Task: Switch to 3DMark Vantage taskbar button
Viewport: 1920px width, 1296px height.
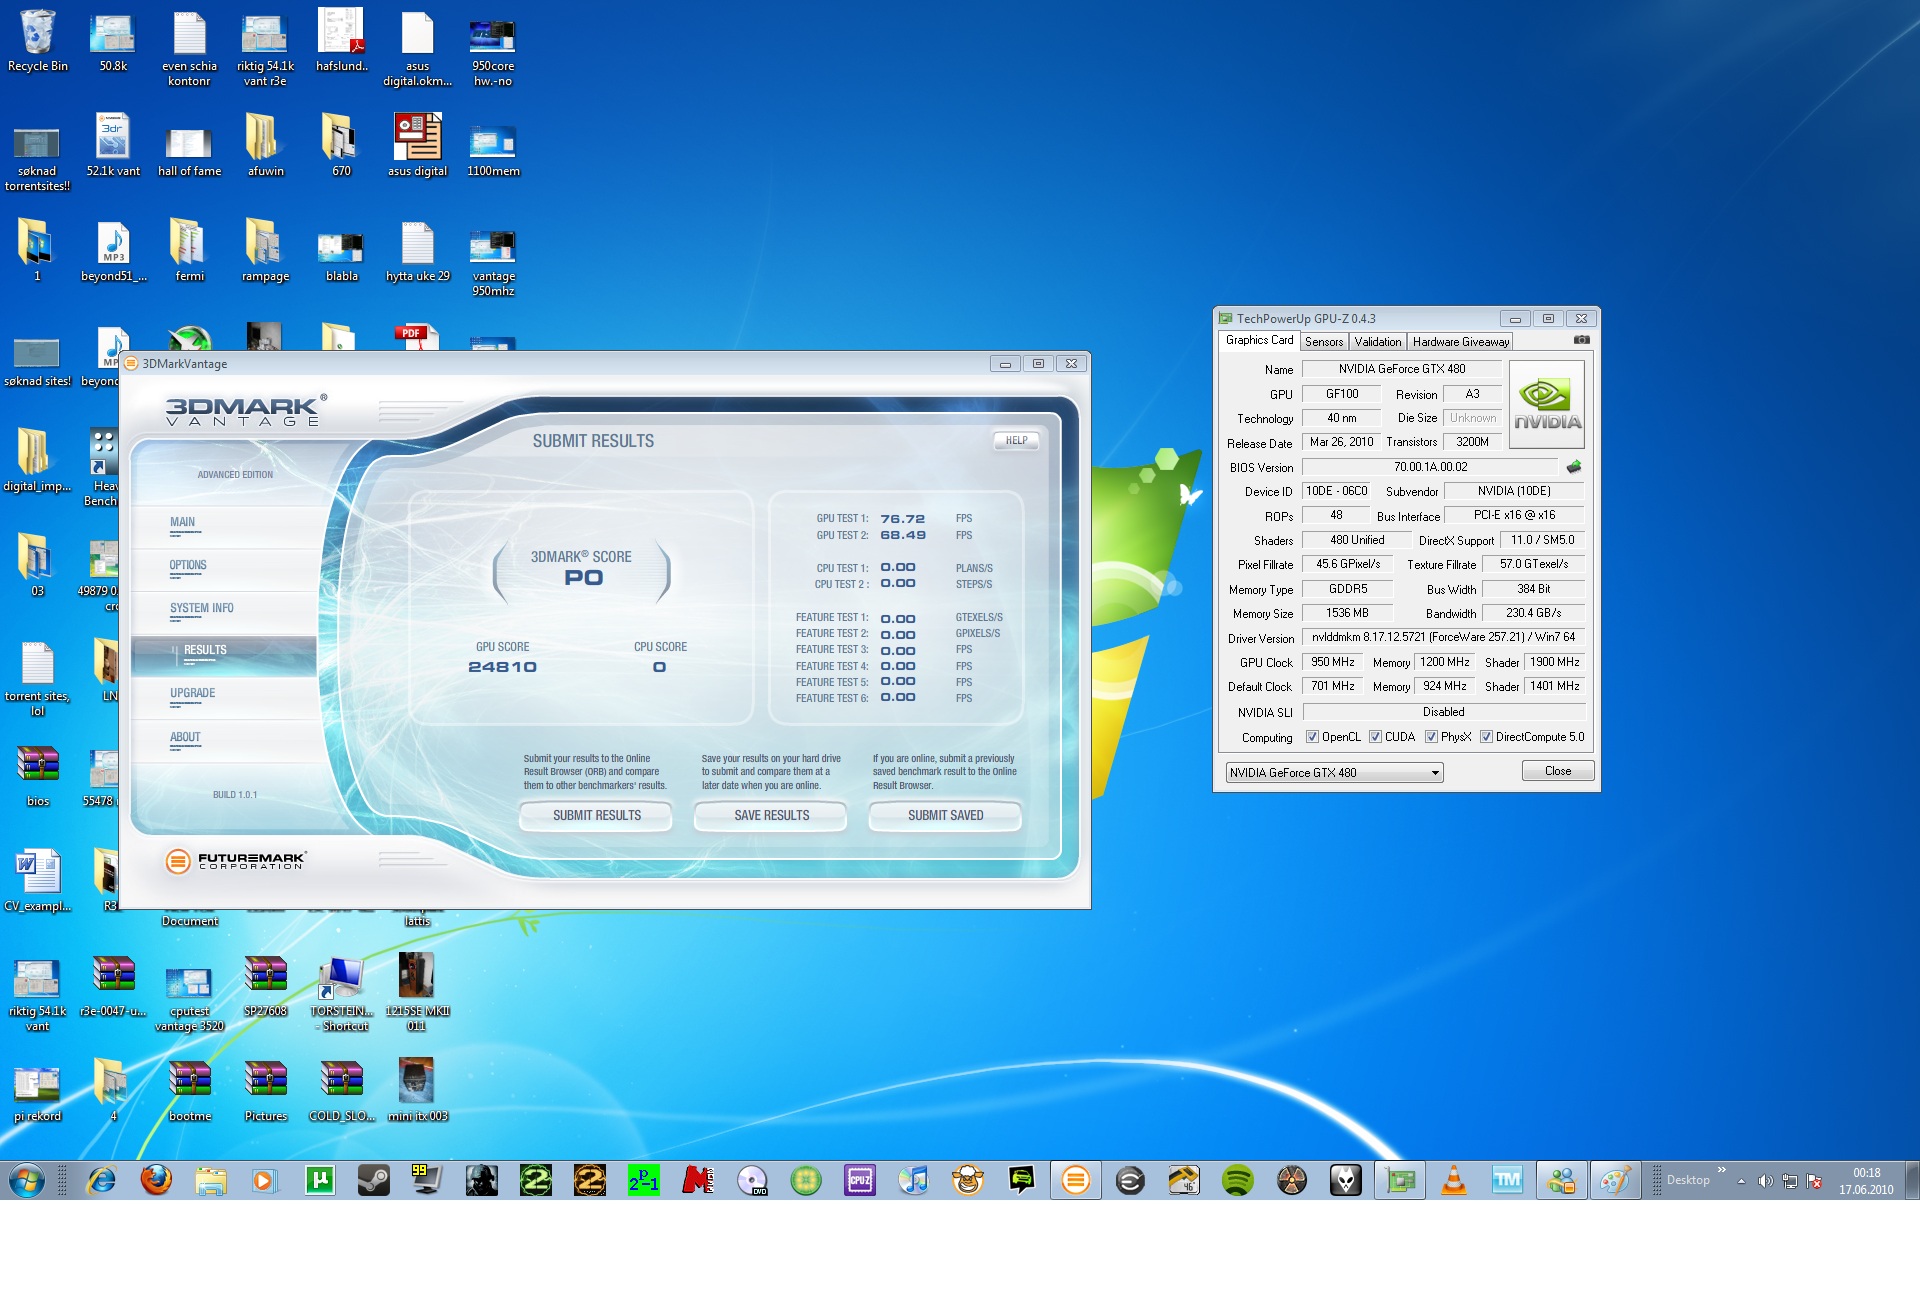Action: 1076,1180
